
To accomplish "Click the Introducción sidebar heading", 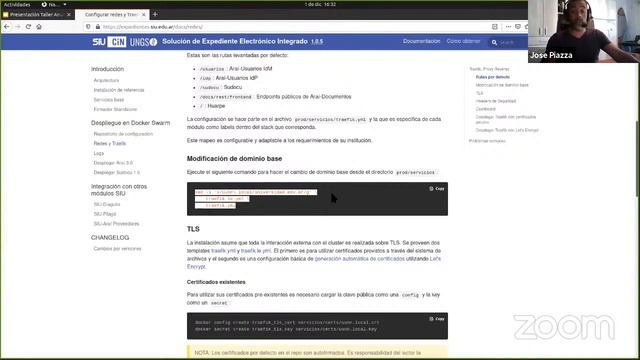I will (107, 69).
